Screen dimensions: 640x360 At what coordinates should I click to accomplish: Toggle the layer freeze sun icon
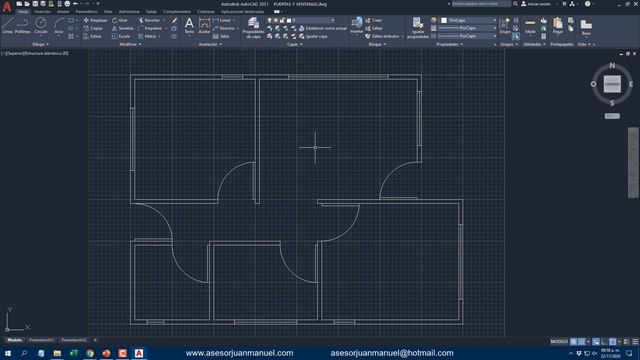tap(276, 20)
